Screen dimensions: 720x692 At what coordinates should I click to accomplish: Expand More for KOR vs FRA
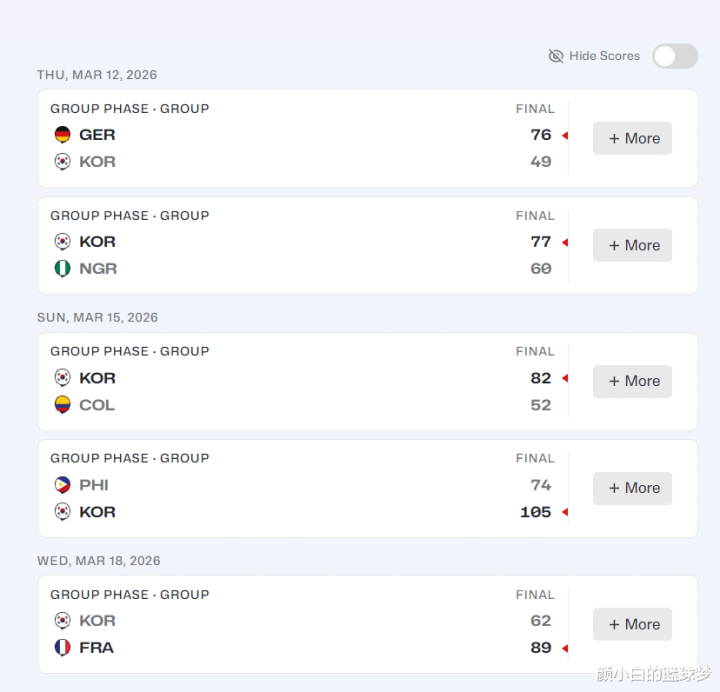(632, 624)
